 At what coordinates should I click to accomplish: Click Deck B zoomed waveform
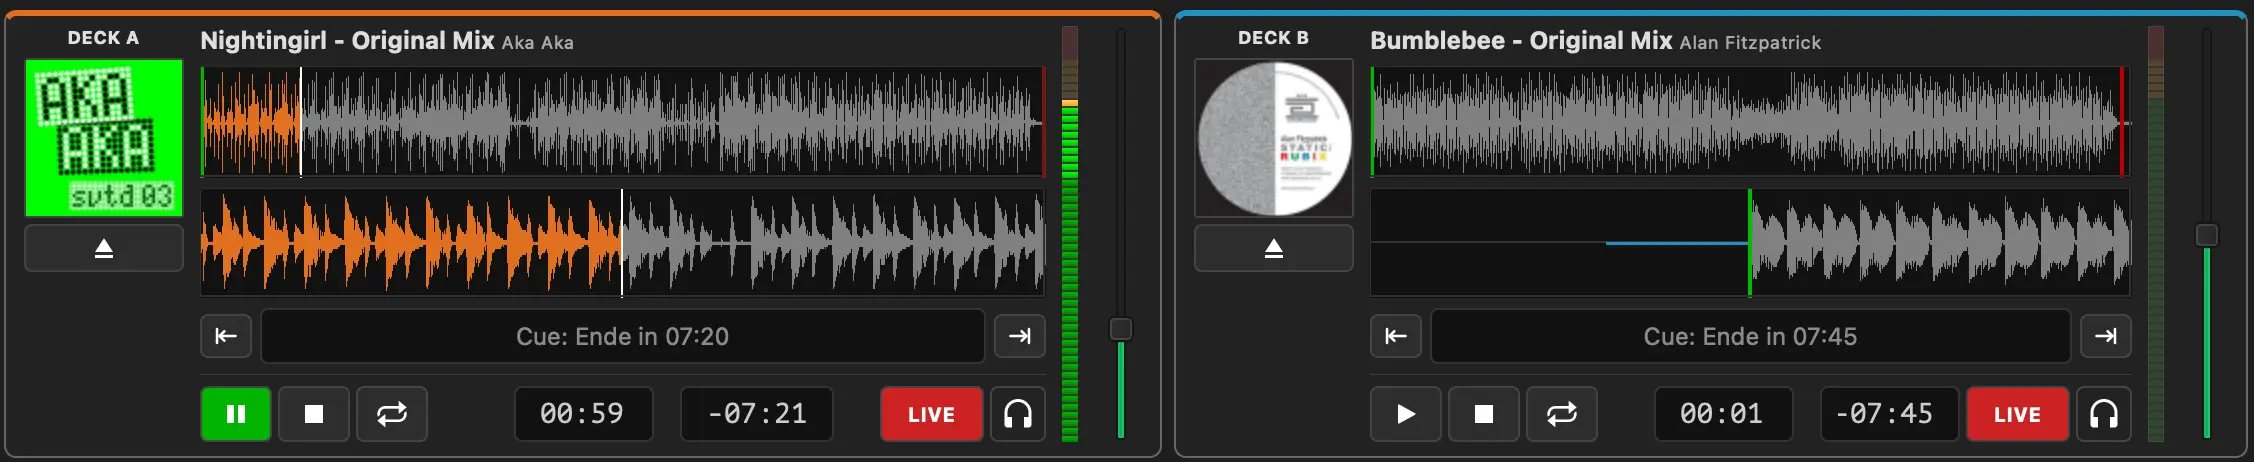(1751, 243)
